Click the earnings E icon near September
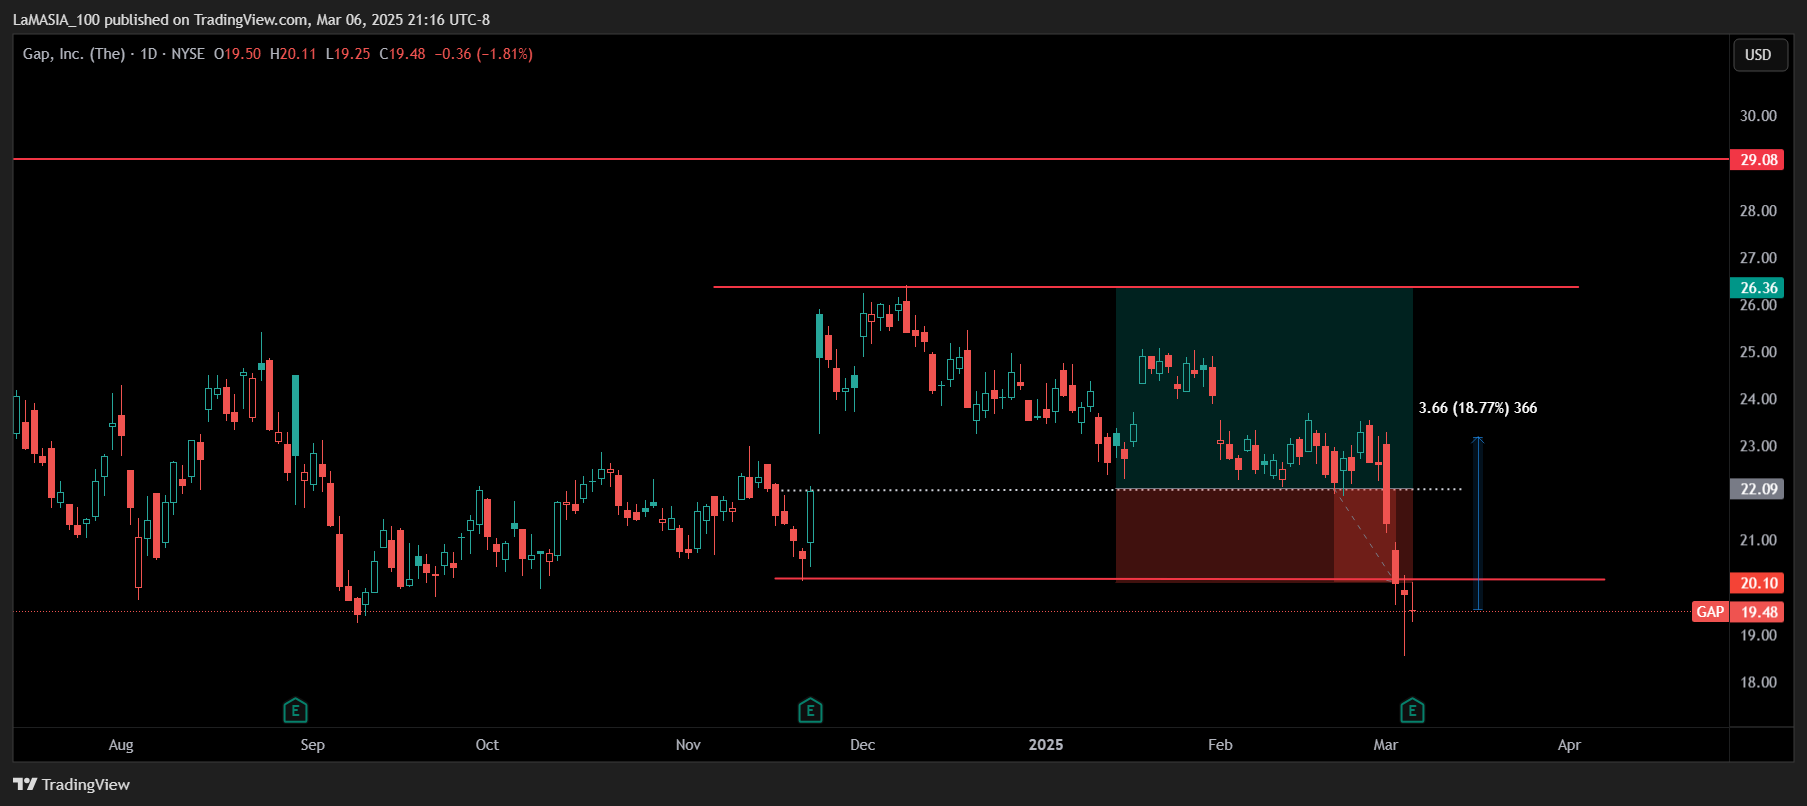The image size is (1807, 806). (295, 711)
